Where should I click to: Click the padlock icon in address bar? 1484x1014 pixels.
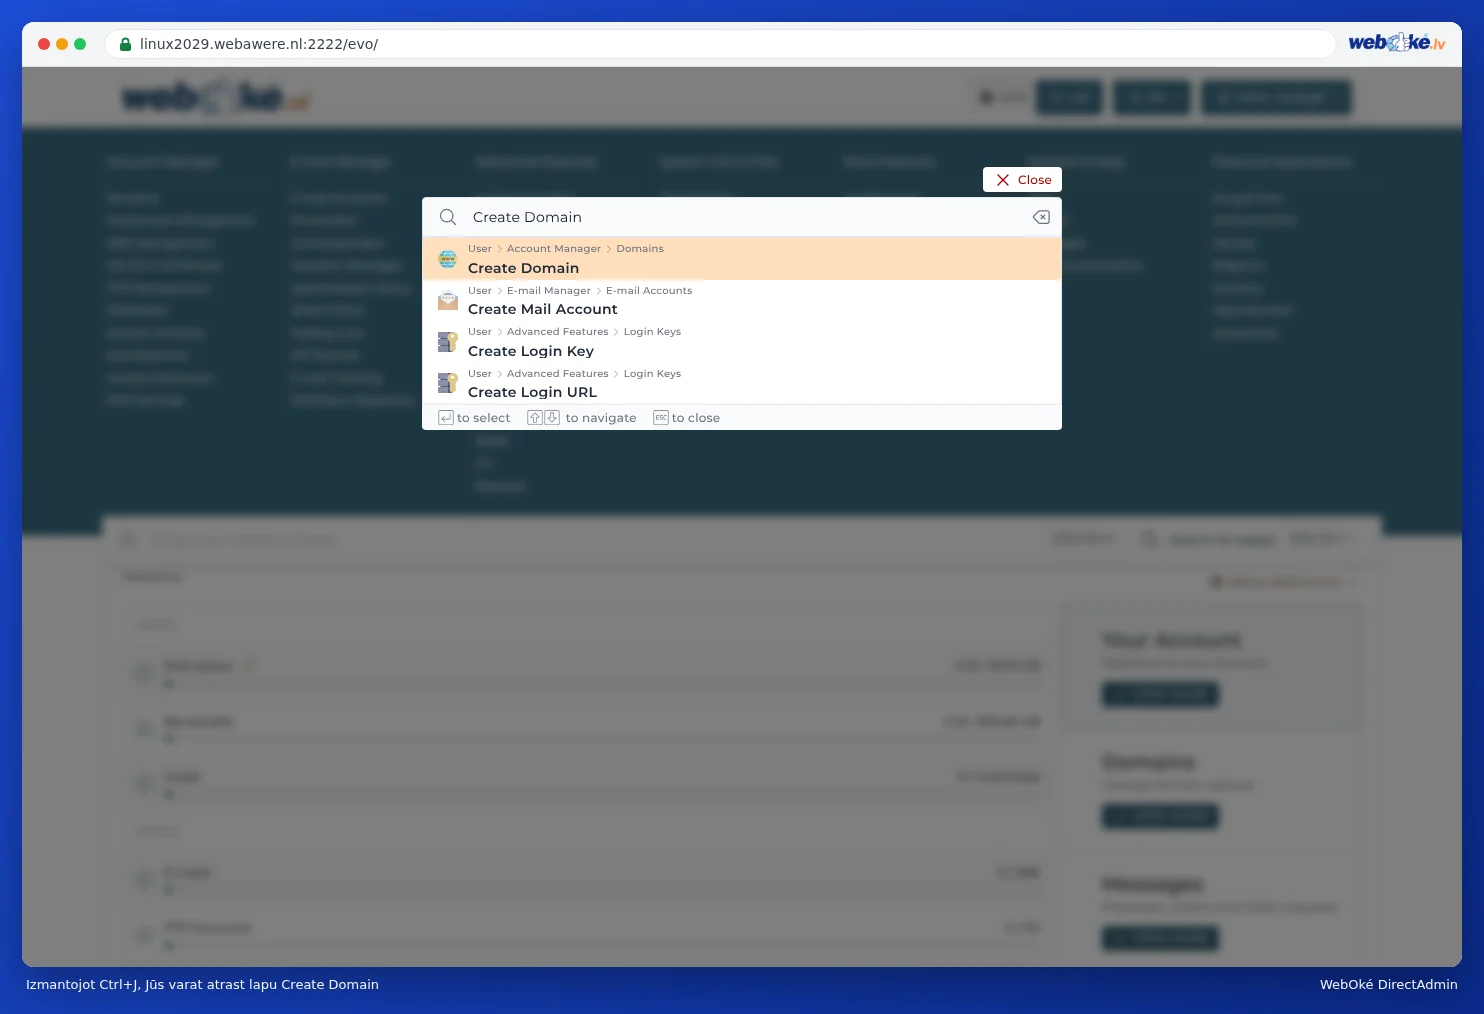pyautogui.click(x=126, y=44)
